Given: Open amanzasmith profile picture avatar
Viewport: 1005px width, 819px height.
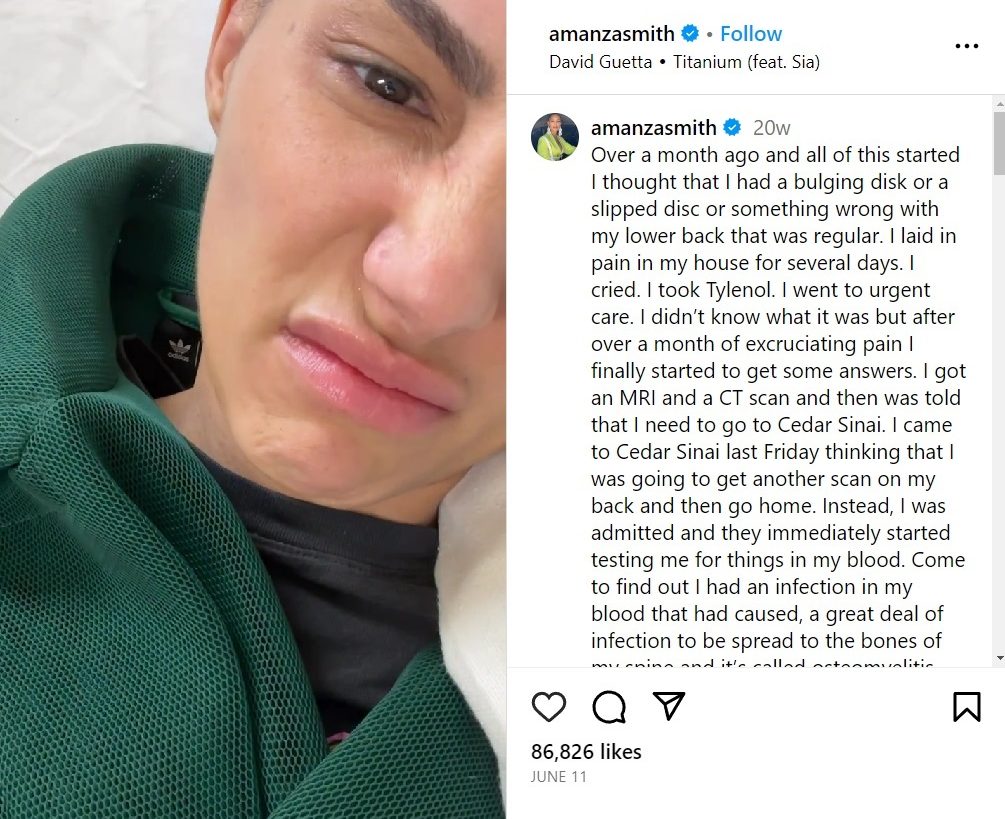Looking at the screenshot, I should 555,136.
